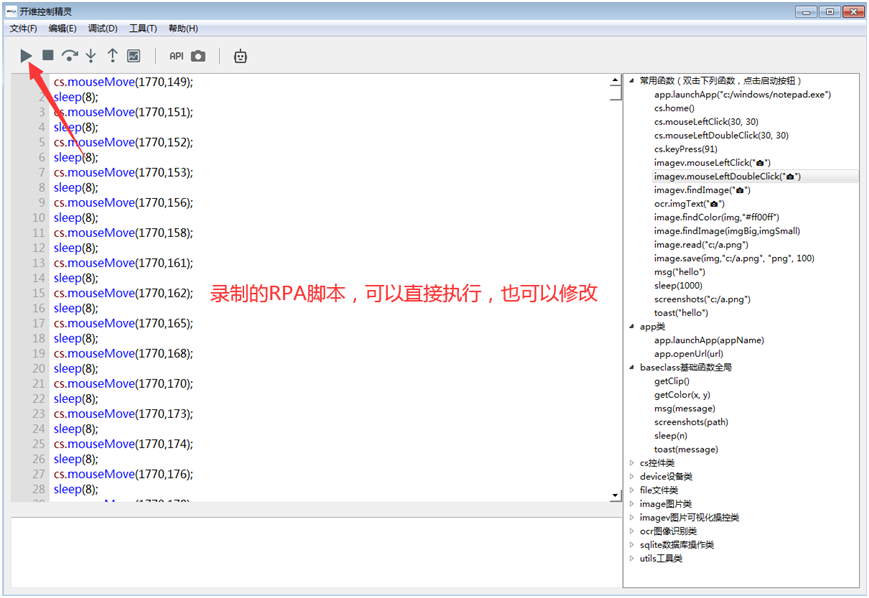The image size is (869, 598).
Task: Select image.save function entry
Action: pyautogui.click(x=734, y=258)
